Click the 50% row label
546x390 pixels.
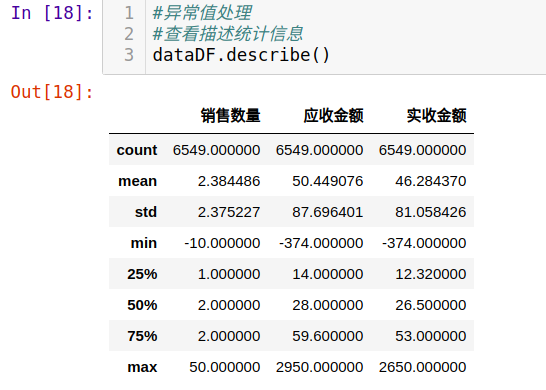[x=142, y=305]
